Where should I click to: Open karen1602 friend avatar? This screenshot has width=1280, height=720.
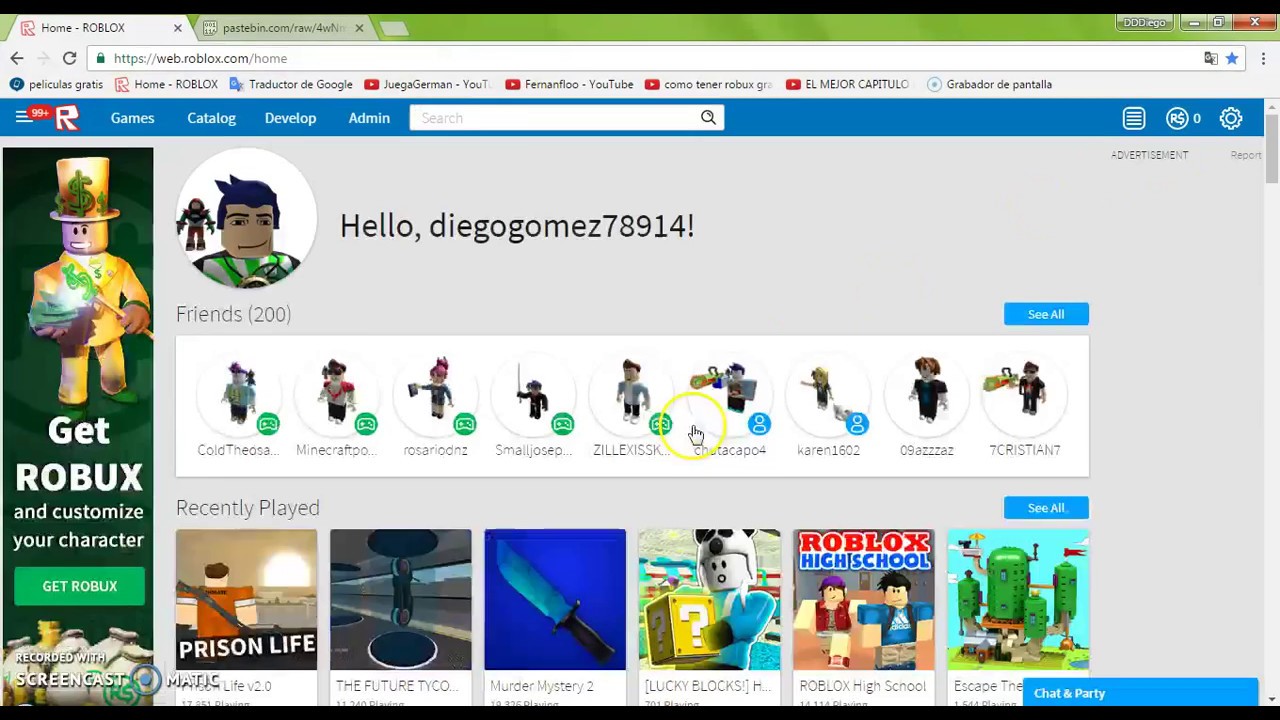[828, 394]
